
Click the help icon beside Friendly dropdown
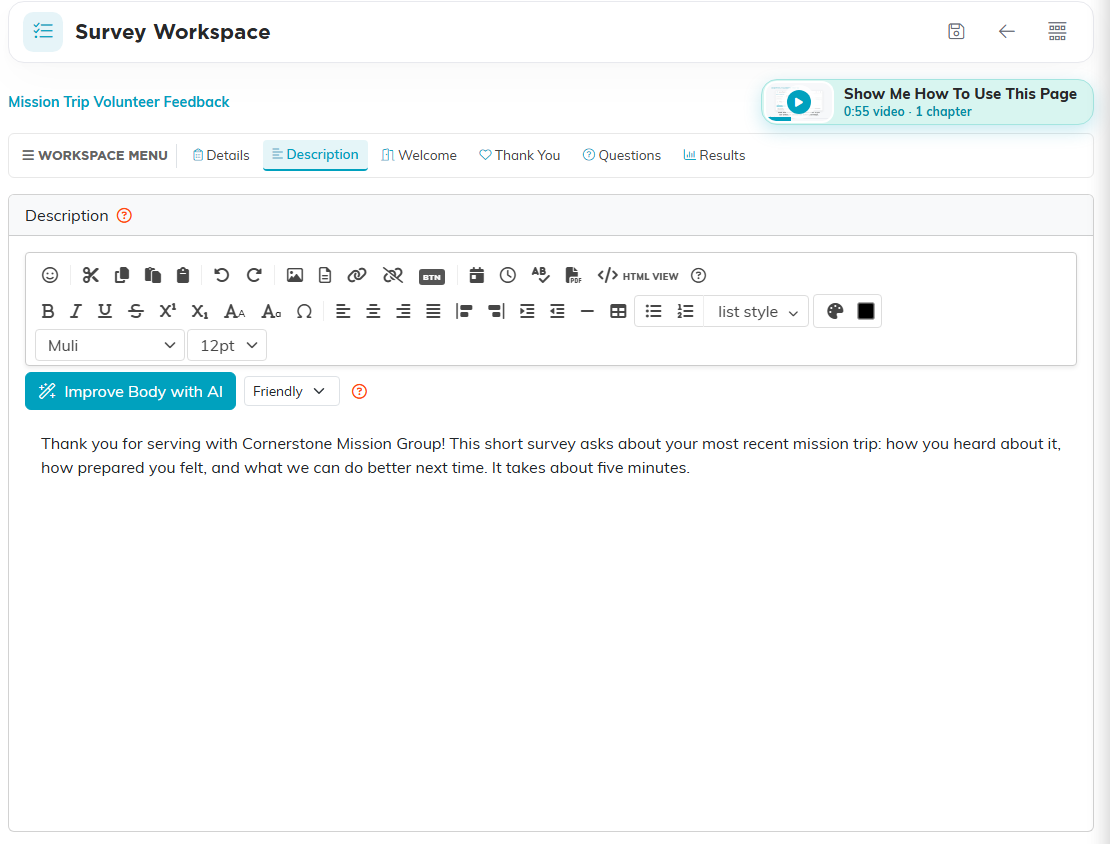[360, 391]
